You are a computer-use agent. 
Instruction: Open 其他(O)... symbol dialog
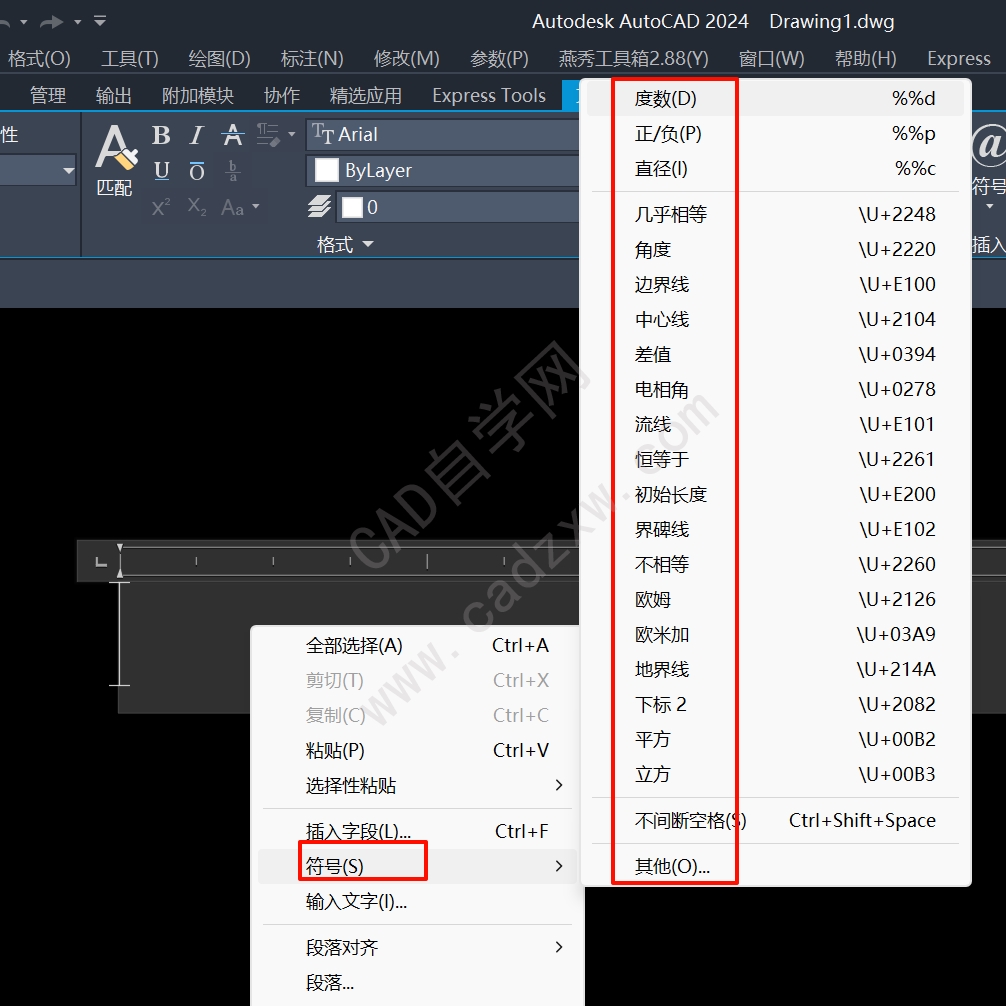coord(775,867)
